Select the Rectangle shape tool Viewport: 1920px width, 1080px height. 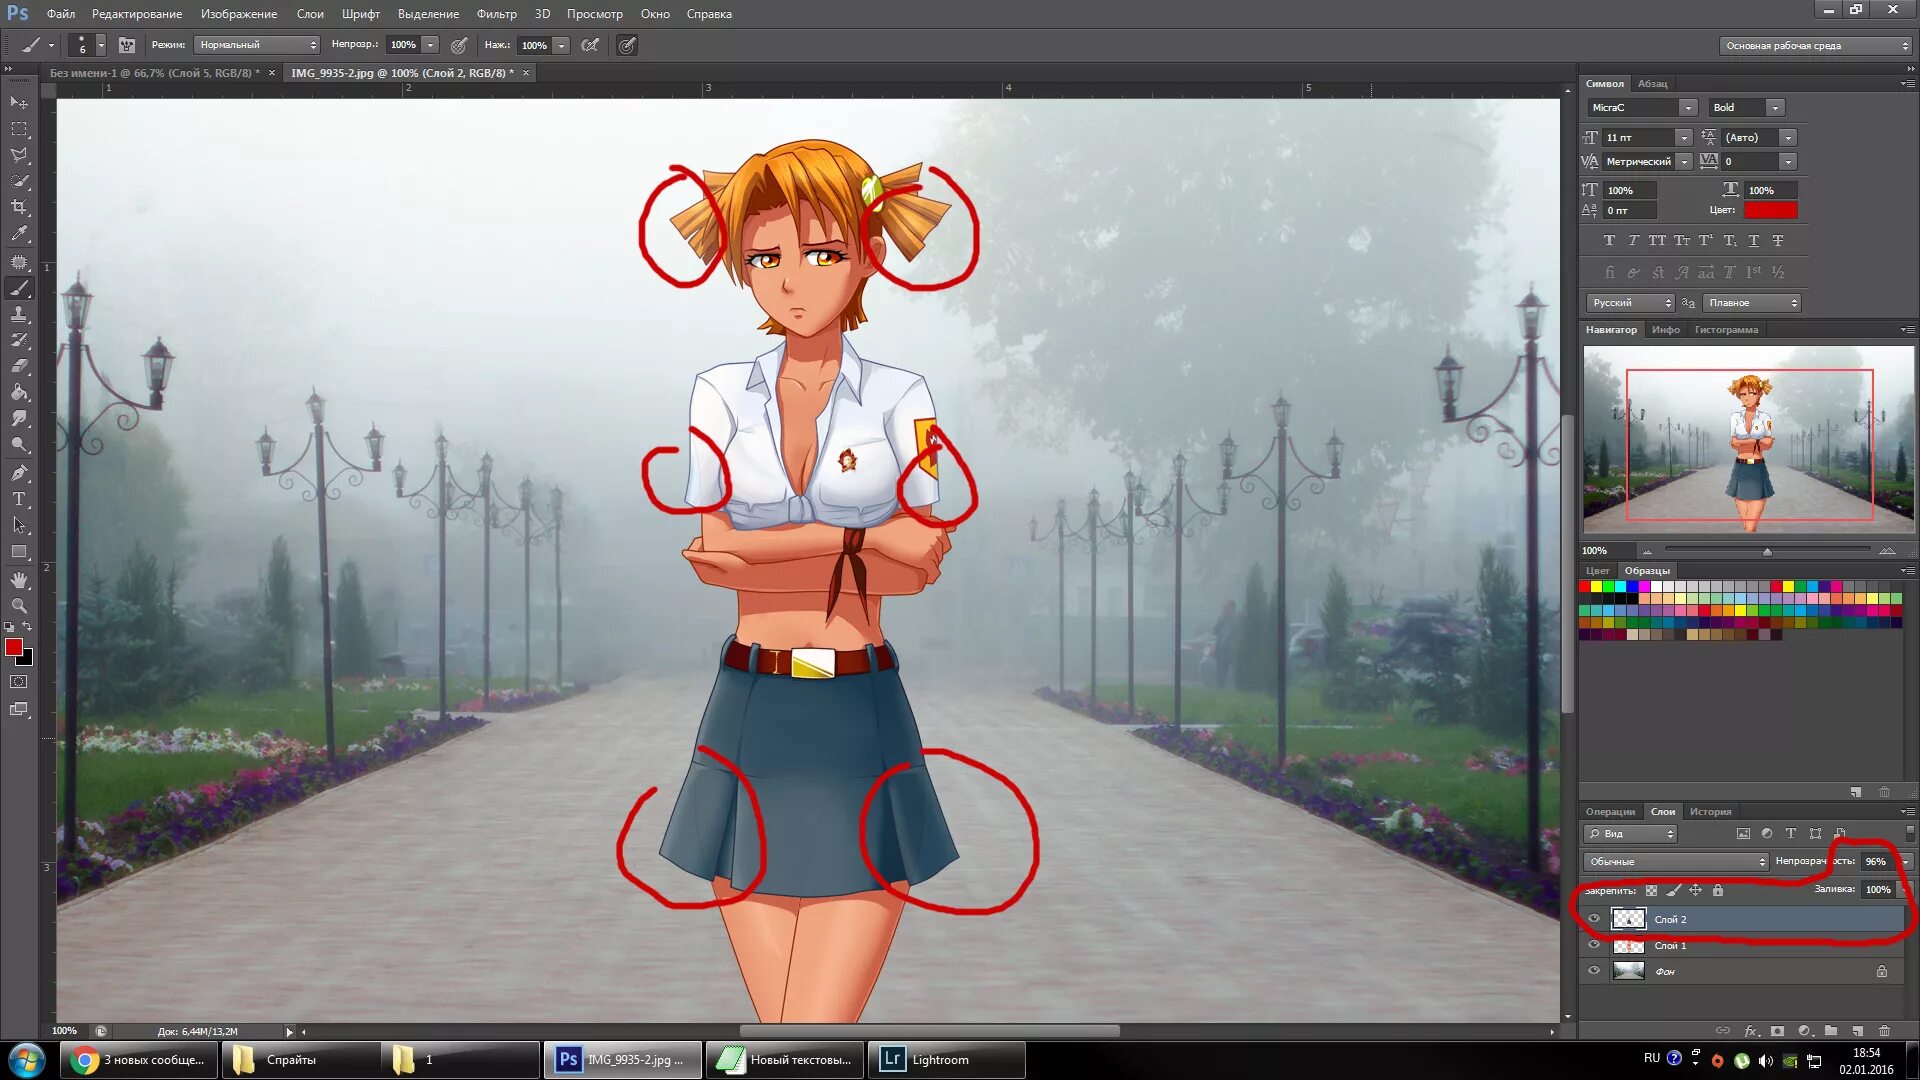[19, 551]
